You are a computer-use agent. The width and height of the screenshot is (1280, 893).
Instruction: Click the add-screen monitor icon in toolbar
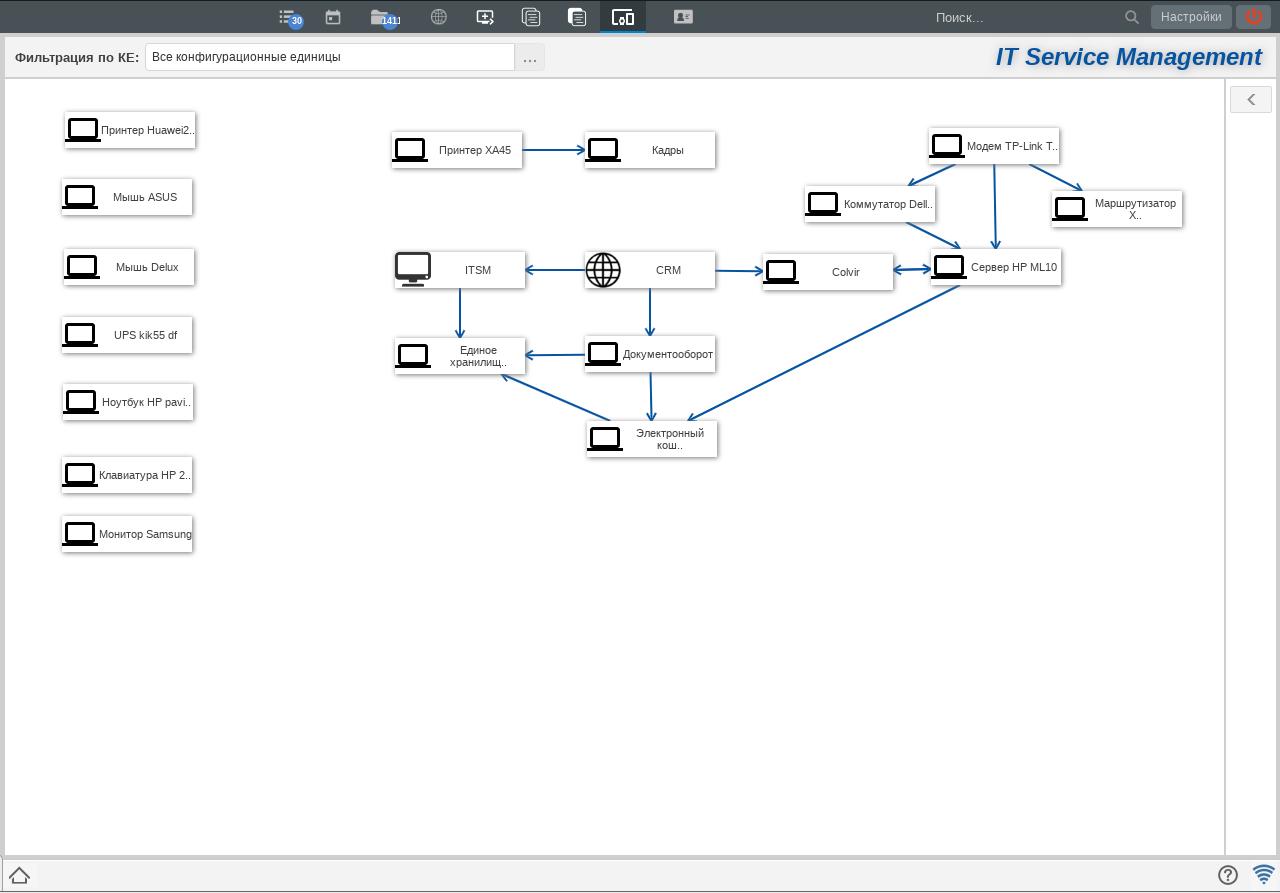pos(485,17)
